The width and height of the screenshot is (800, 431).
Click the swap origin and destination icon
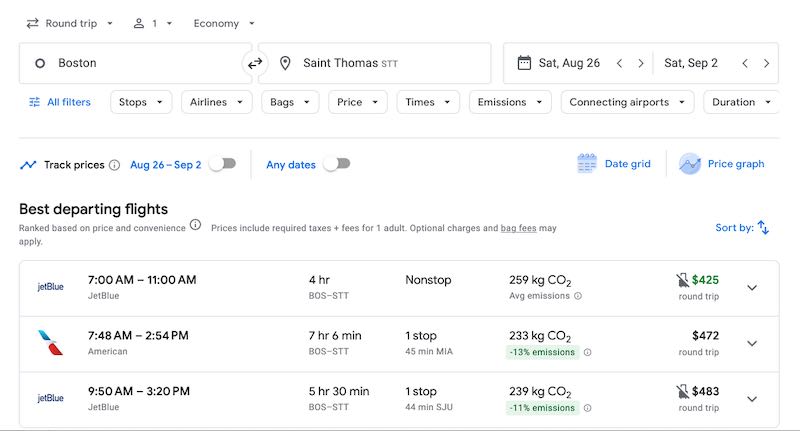click(x=255, y=63)
